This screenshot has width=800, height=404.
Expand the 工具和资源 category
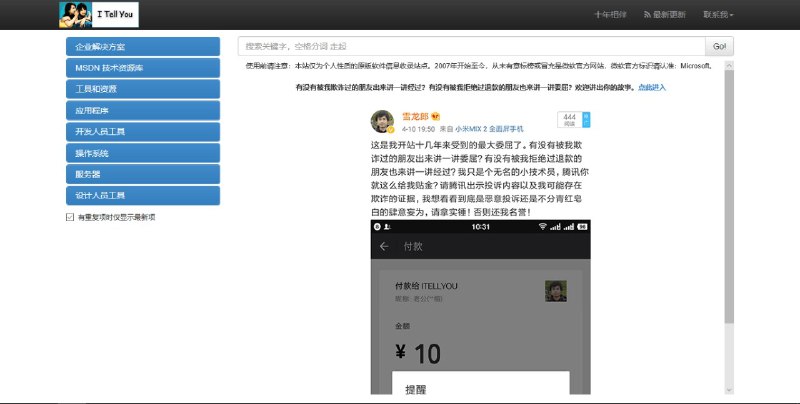(143, 89)
